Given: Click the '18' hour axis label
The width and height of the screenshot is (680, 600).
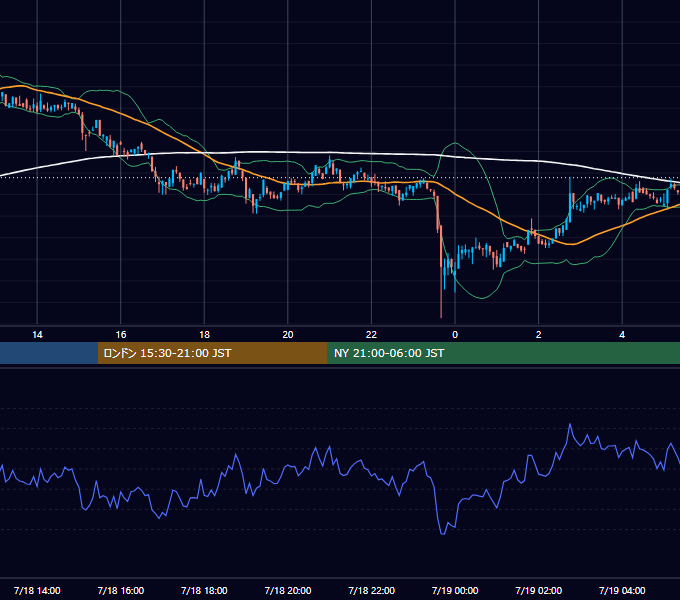Looking at the screenshot, I should click(x=204, y=335).
